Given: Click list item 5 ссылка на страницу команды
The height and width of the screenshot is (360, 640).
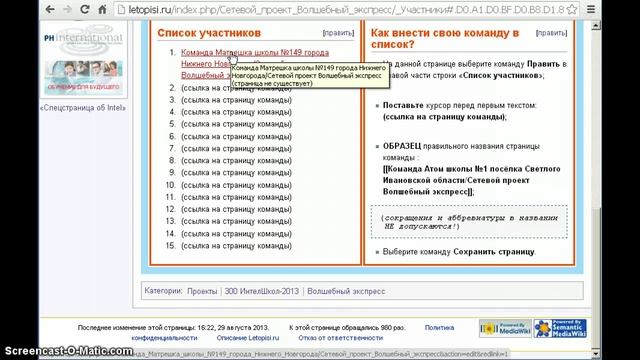Looking at the screenshot, I should pos(236,124).
